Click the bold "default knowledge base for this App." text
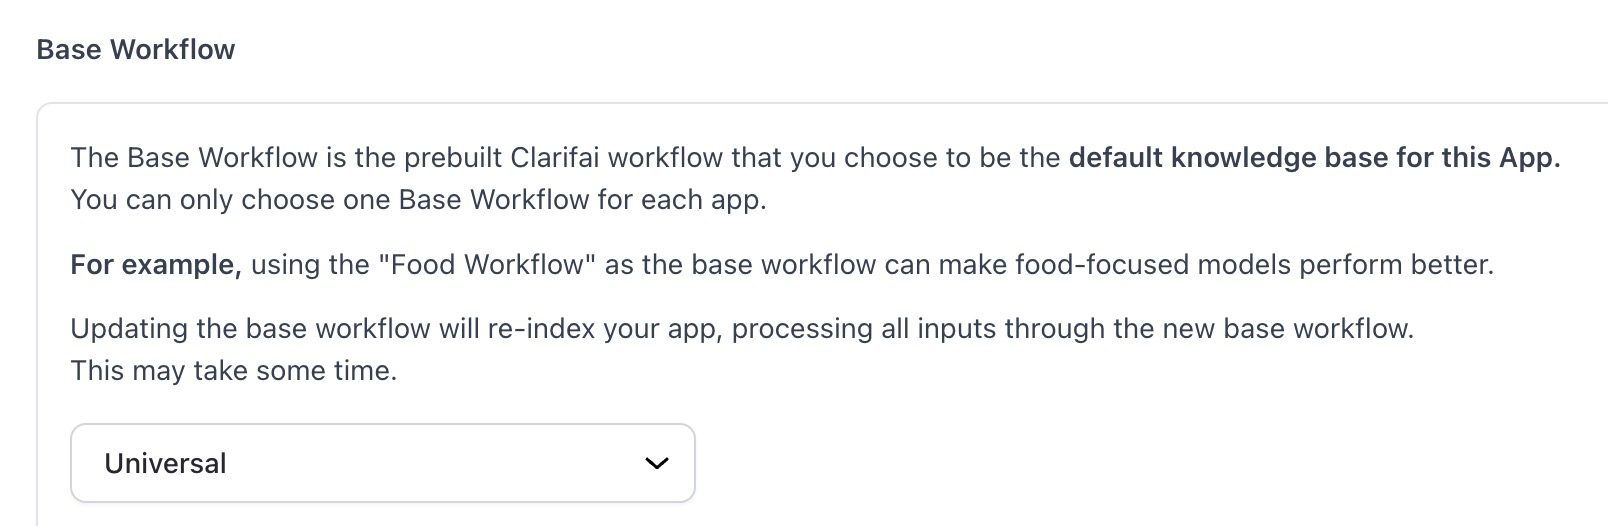1608x526 pixels. point(1314,158)
